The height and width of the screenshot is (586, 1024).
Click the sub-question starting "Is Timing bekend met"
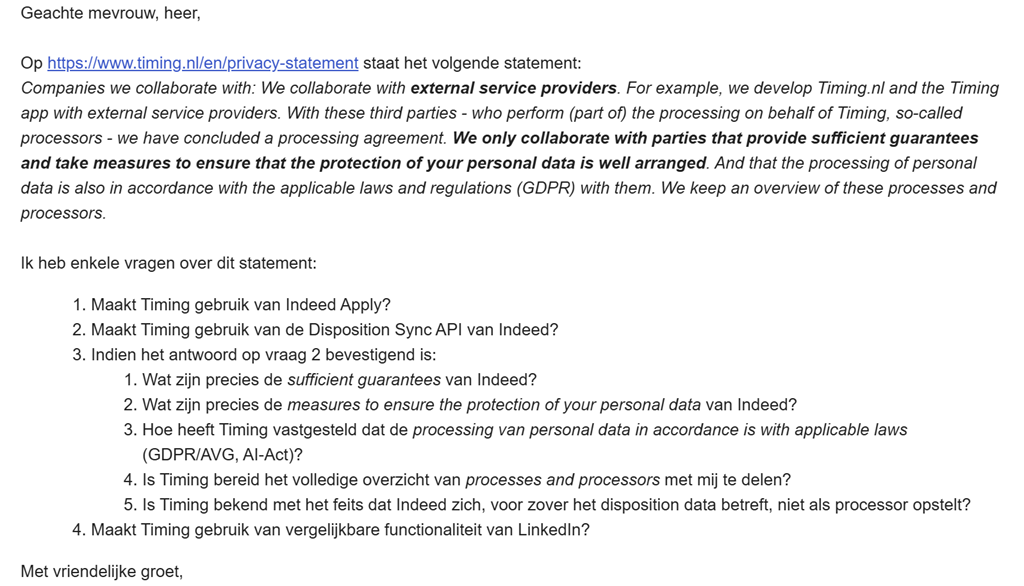point(556,505)
